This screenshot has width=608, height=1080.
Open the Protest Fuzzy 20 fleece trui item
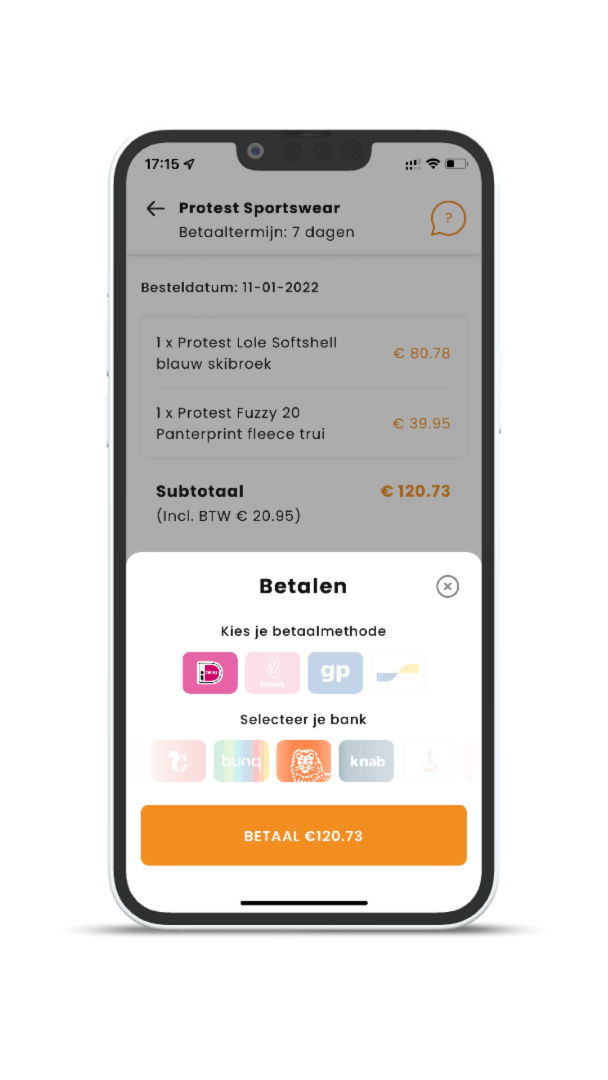tap(304, 423)
